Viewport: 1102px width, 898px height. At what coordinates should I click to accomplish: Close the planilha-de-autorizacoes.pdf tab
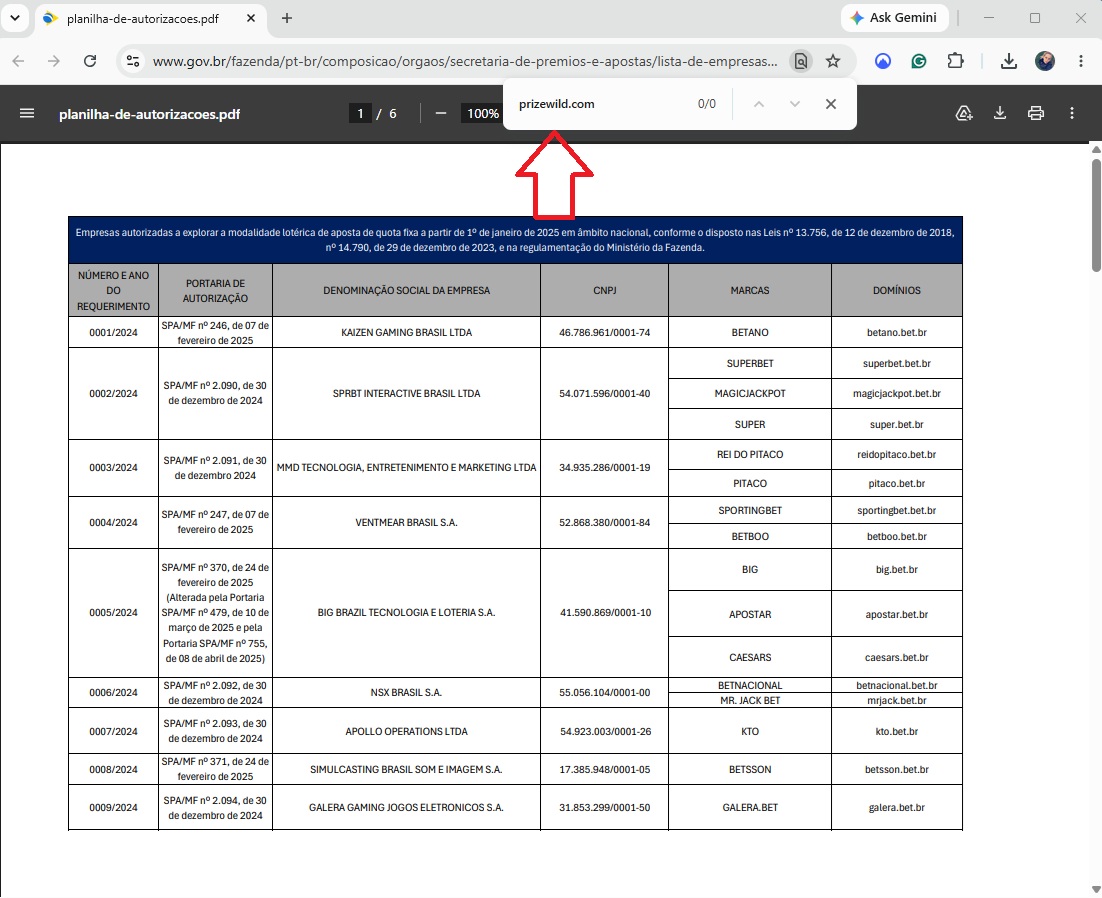251,19
